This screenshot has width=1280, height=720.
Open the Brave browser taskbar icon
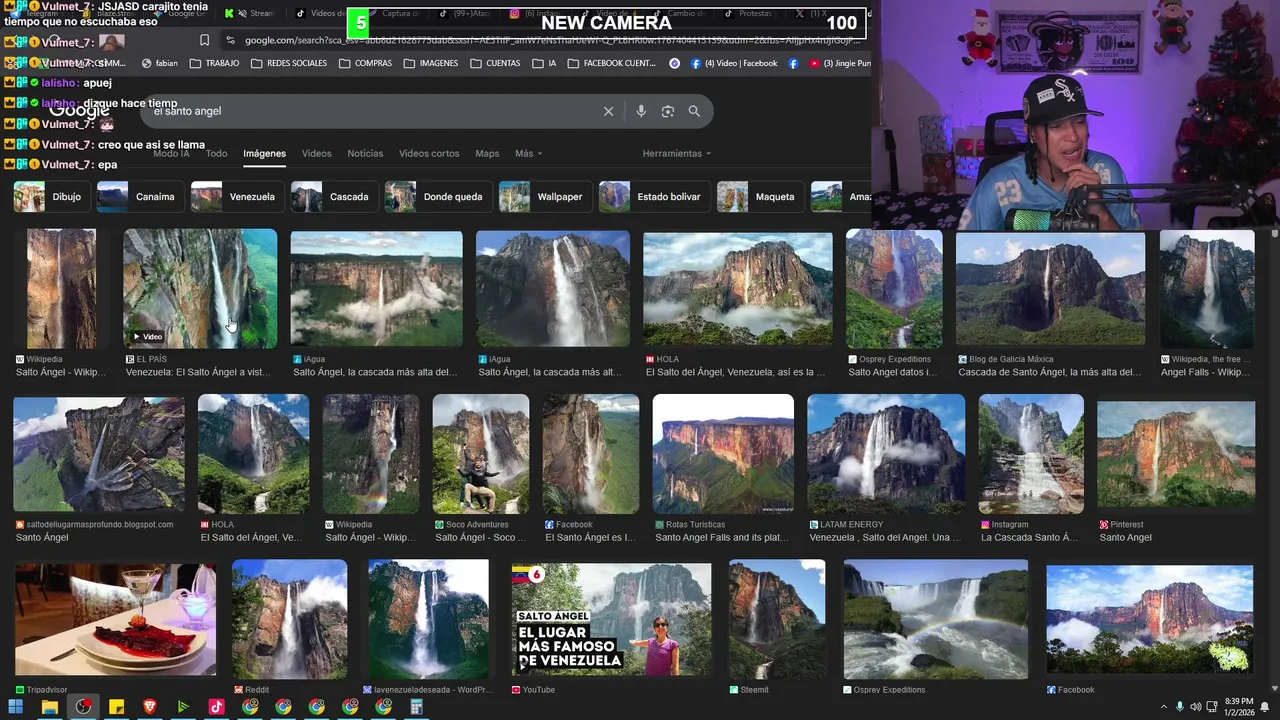[x=150, y=707]
